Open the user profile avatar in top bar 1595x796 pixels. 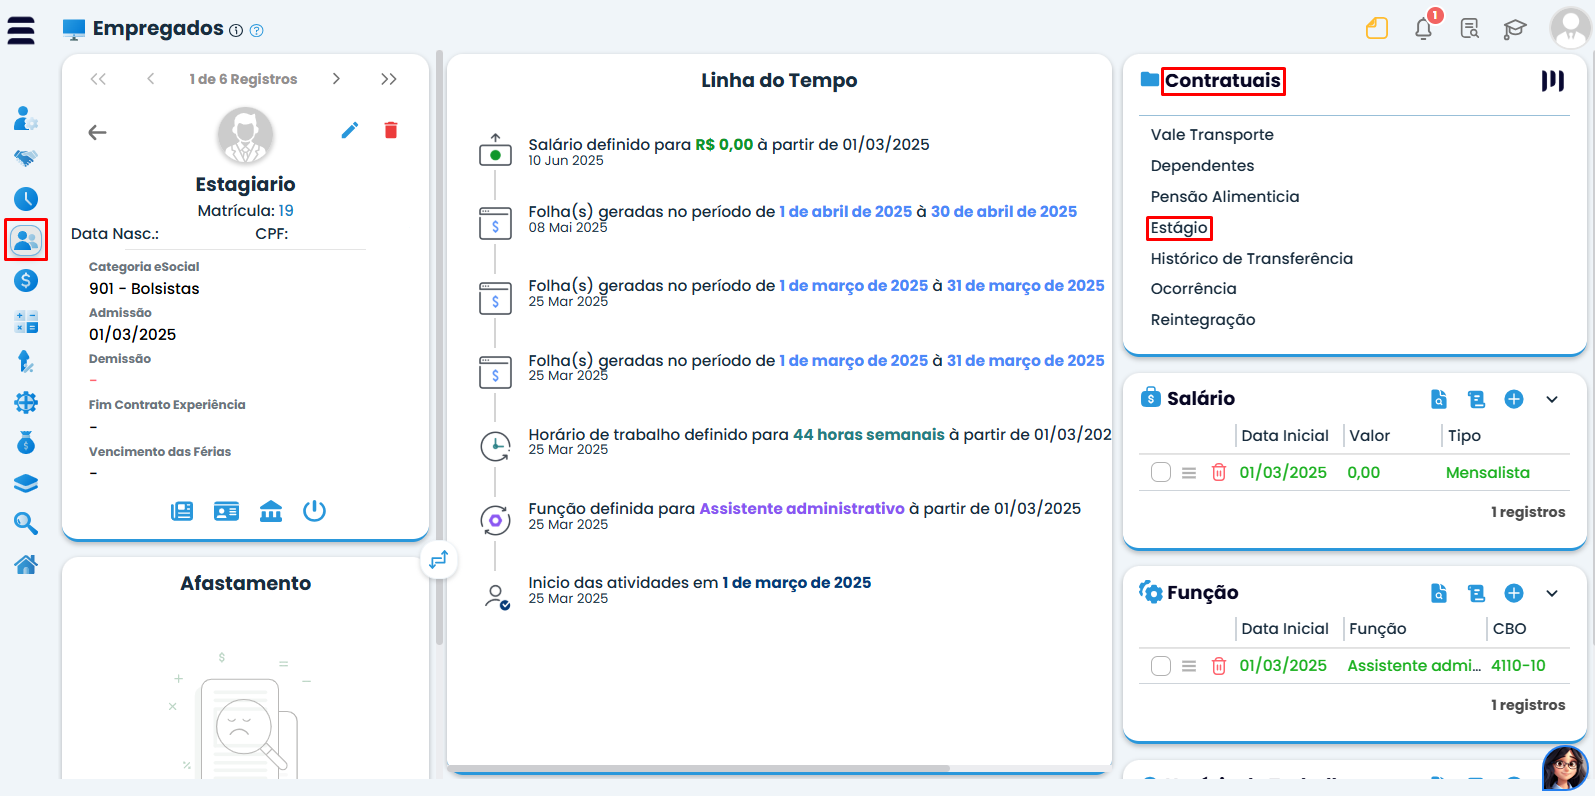pos(1570,28)
